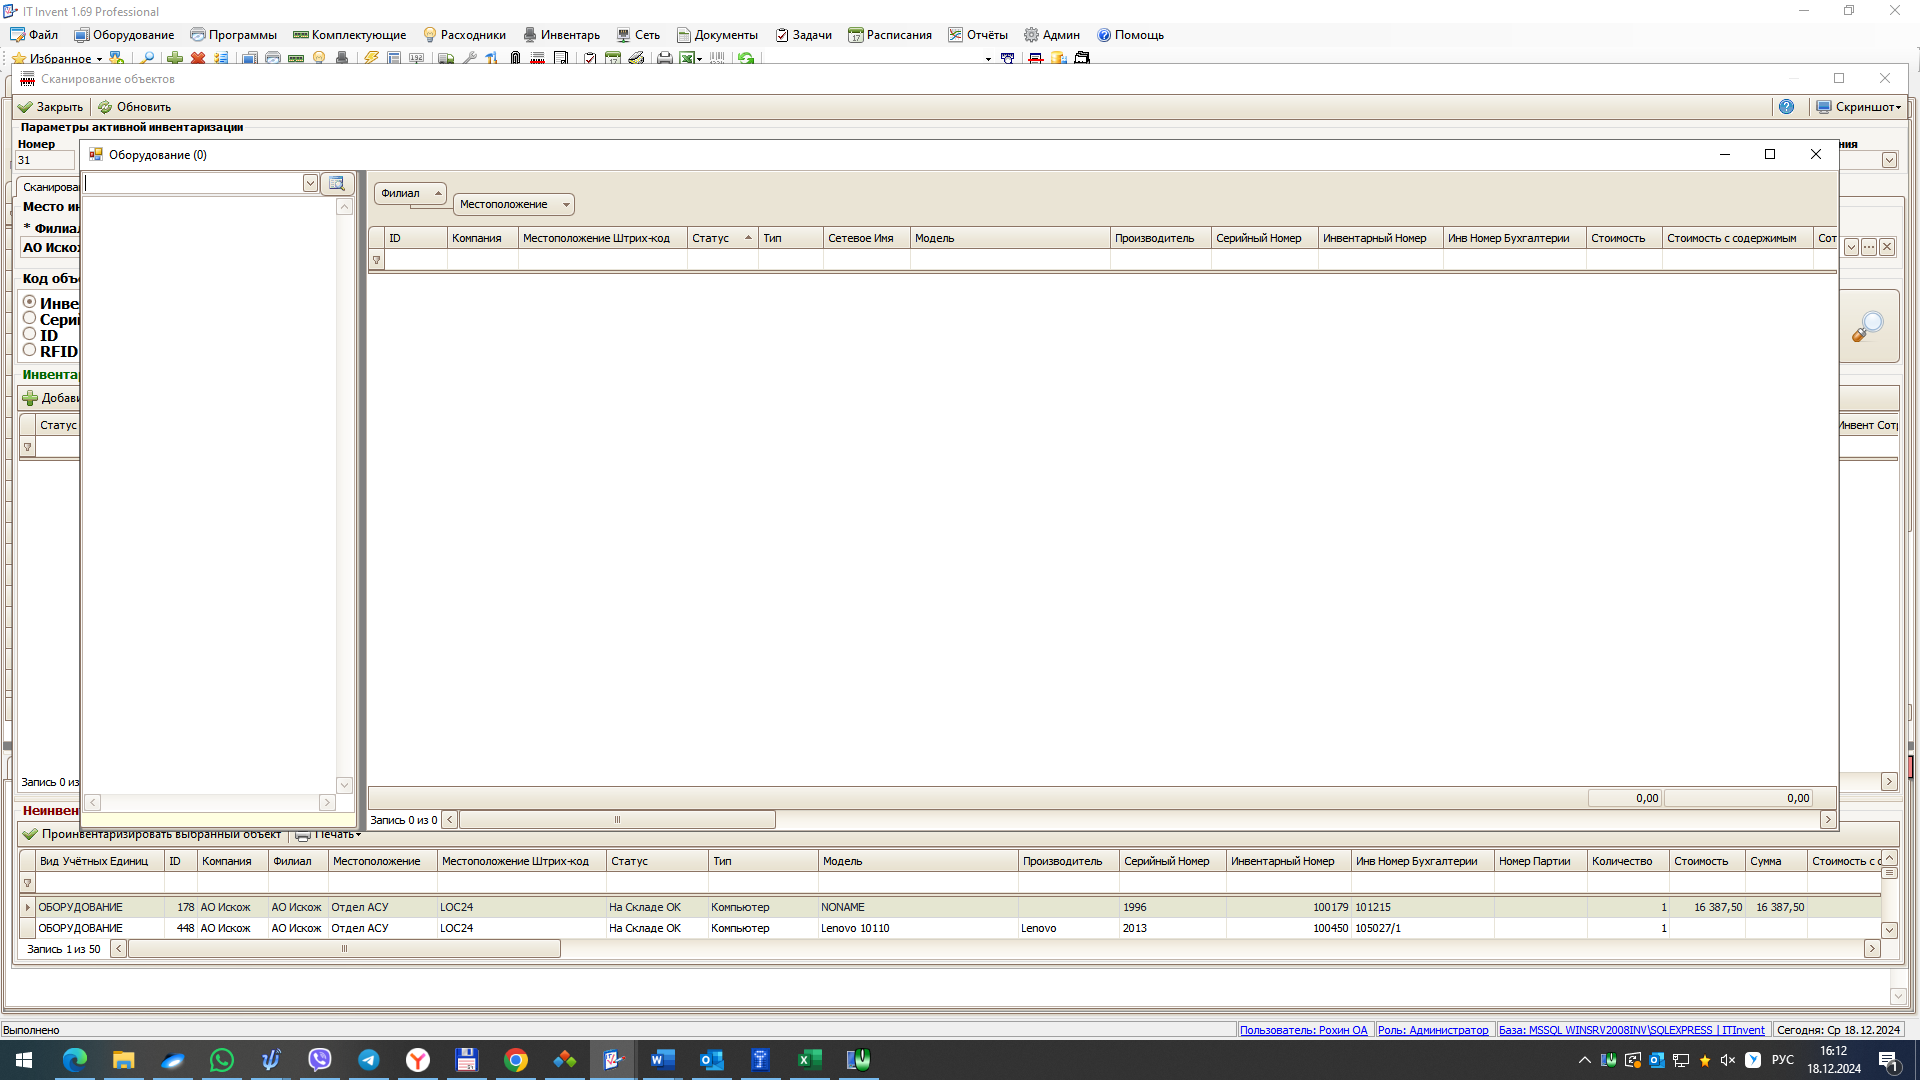The width and height of the screenshot is (1920, 1080).
Task: Click the Местоположение grouping chip dropdown
Action: pos(566,204)
